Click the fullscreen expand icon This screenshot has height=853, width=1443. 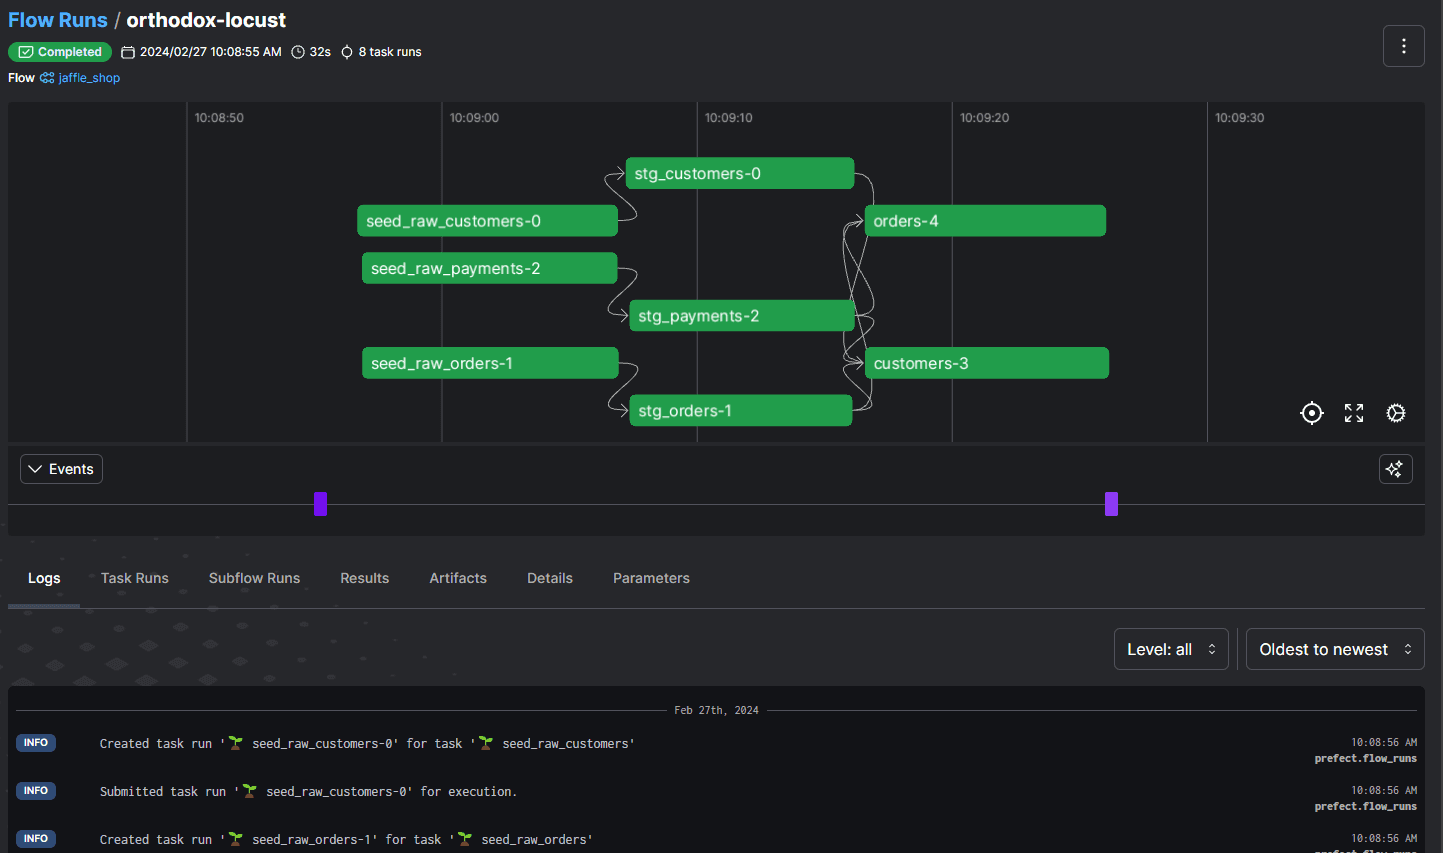[x=1354, y=413]
